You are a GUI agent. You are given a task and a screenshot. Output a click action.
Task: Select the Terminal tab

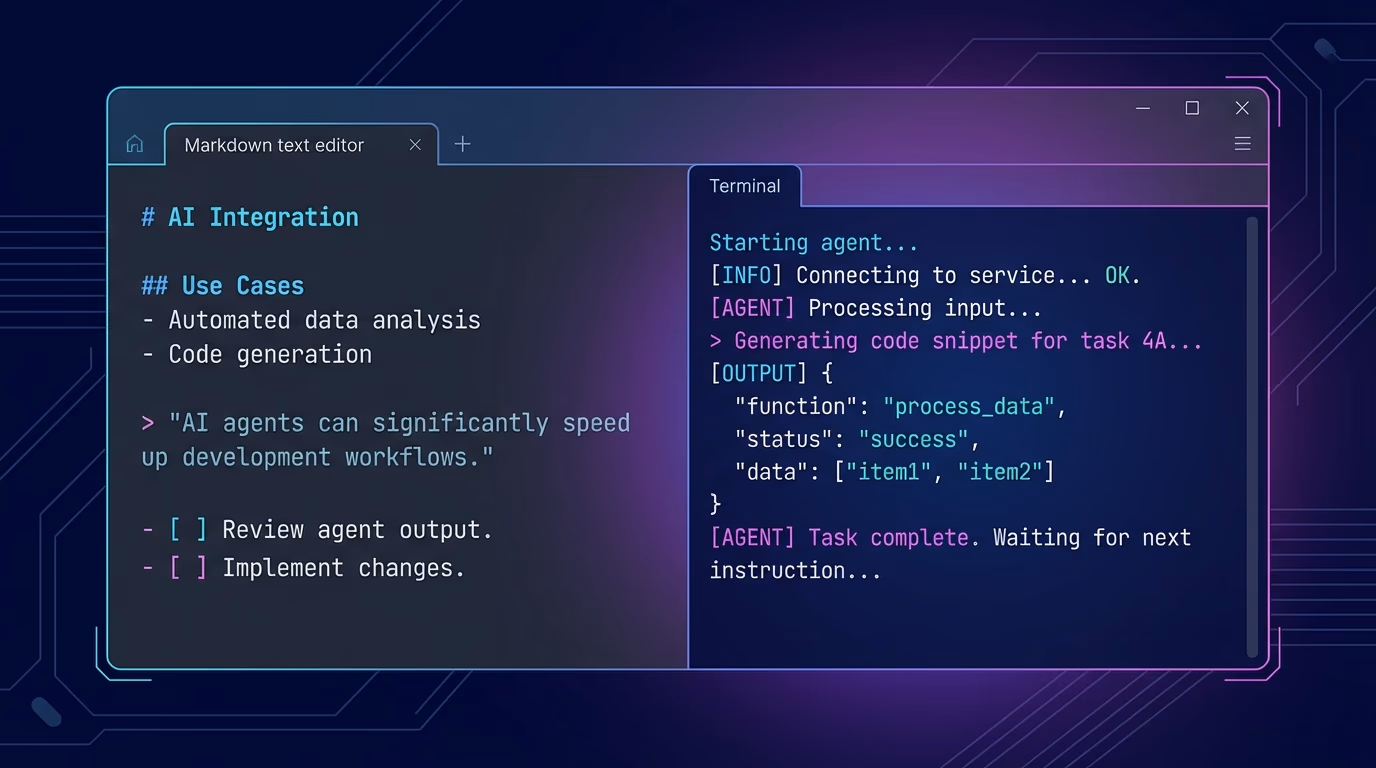[744, 186]
